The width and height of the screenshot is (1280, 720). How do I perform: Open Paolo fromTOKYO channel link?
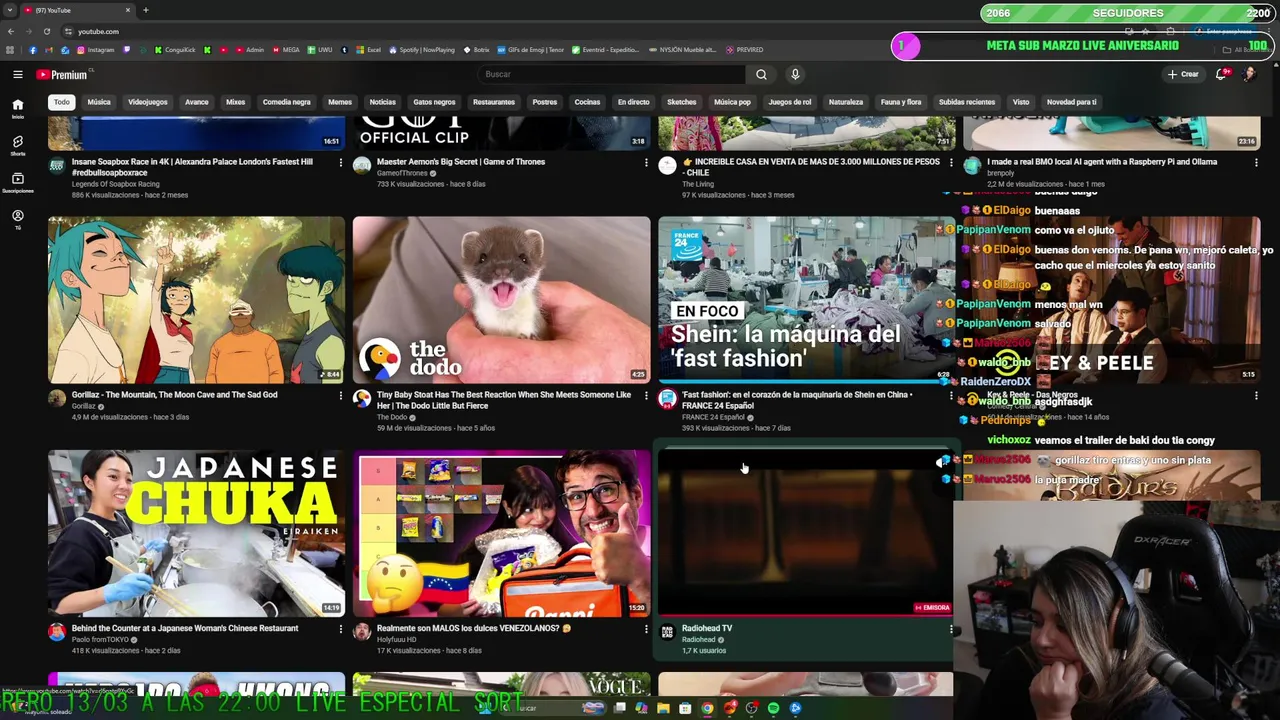(99, 639)
